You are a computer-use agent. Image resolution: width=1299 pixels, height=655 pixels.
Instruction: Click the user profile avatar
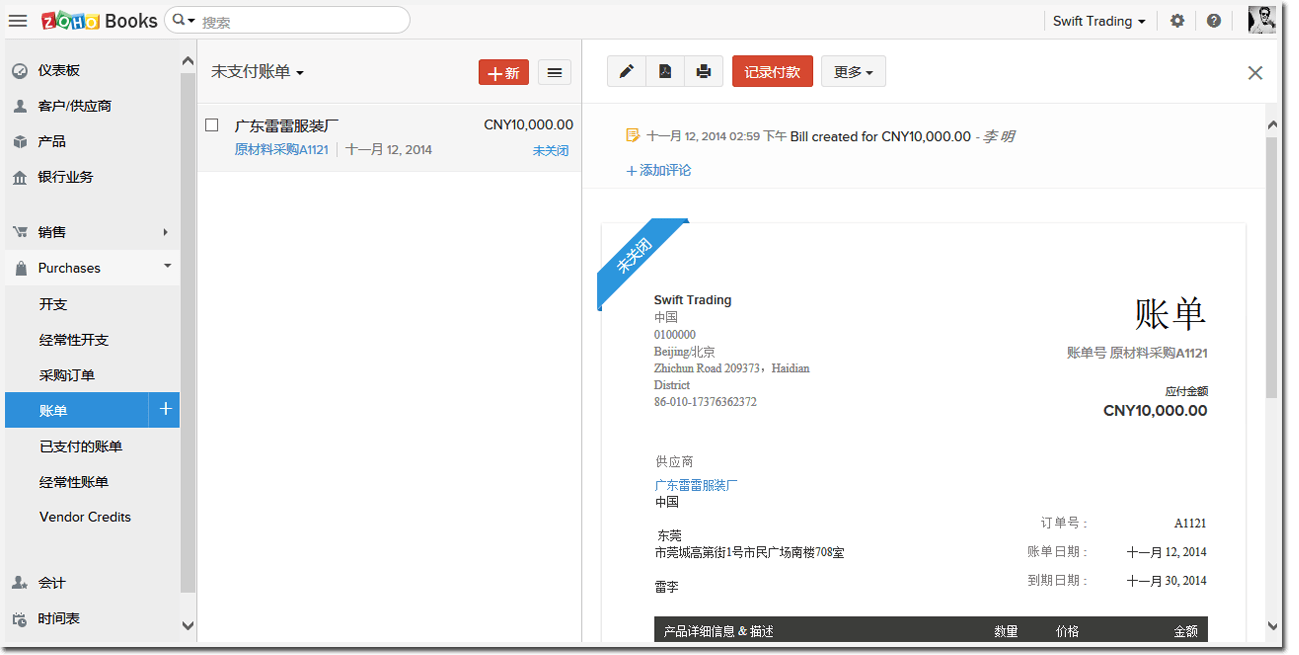1262,20
